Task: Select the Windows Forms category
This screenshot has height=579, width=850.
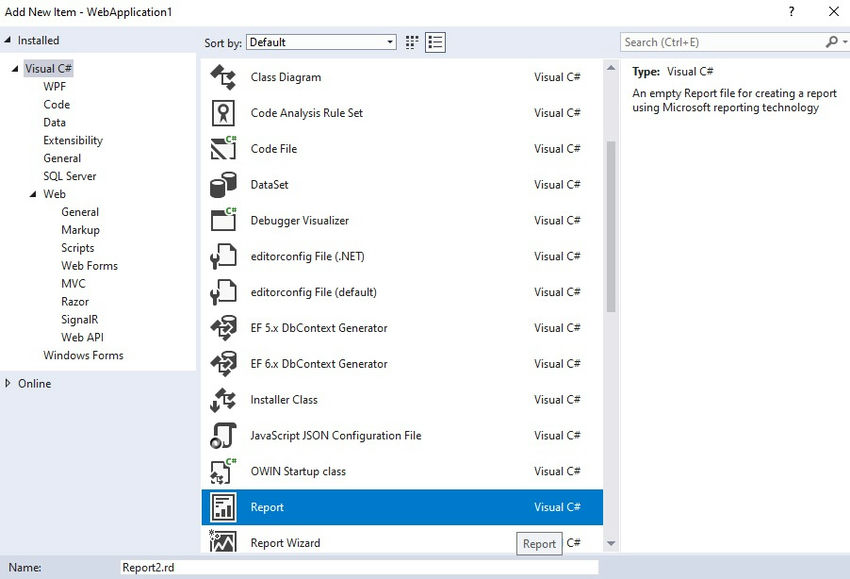Action: (x=82, y=355)
